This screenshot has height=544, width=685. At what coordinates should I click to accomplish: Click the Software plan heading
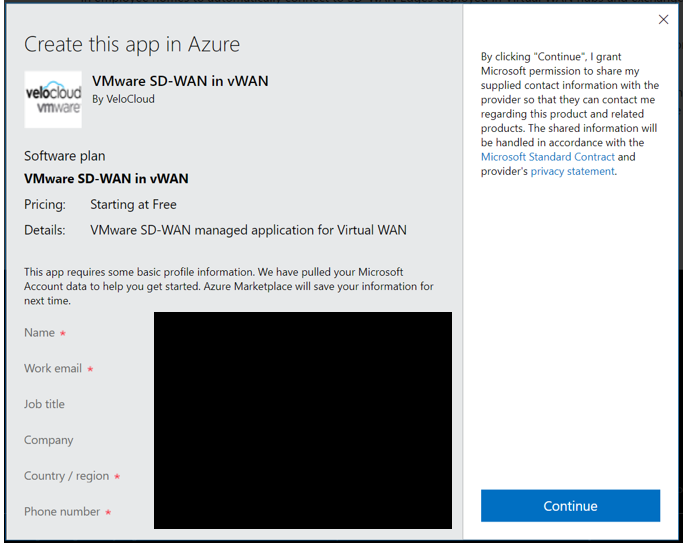pyautogui.click(x=65, y=156)
